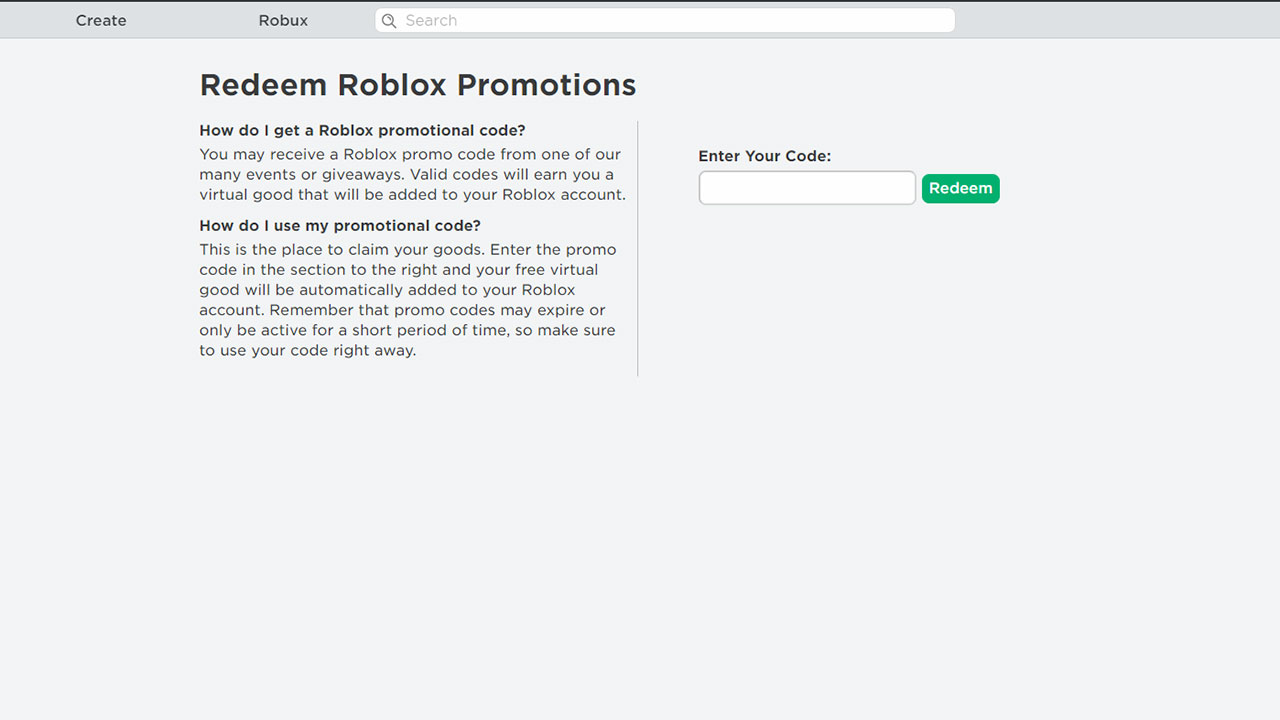Image resolution: width=1280 pixels, height=720 pixels.
Task: Click the line starting 'You may receive a Roblox'
Action: point(410,155)
